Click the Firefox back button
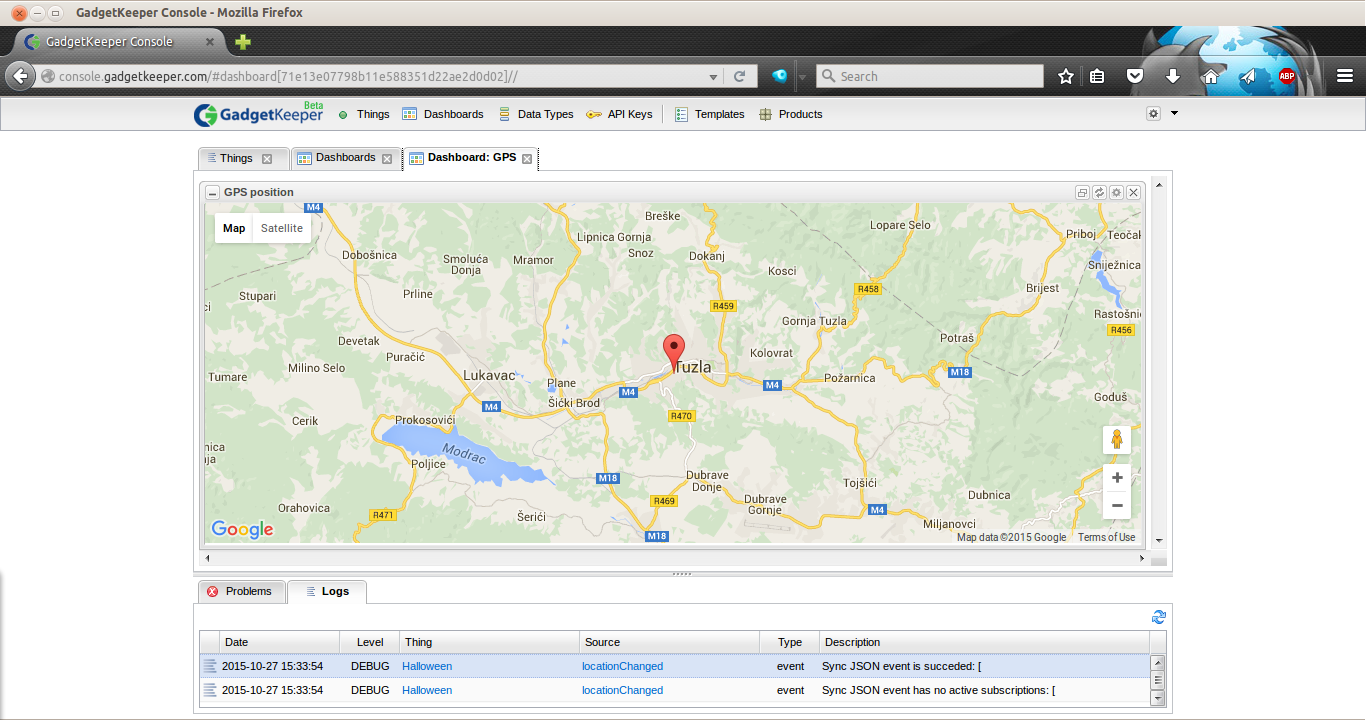 [21, 76]
